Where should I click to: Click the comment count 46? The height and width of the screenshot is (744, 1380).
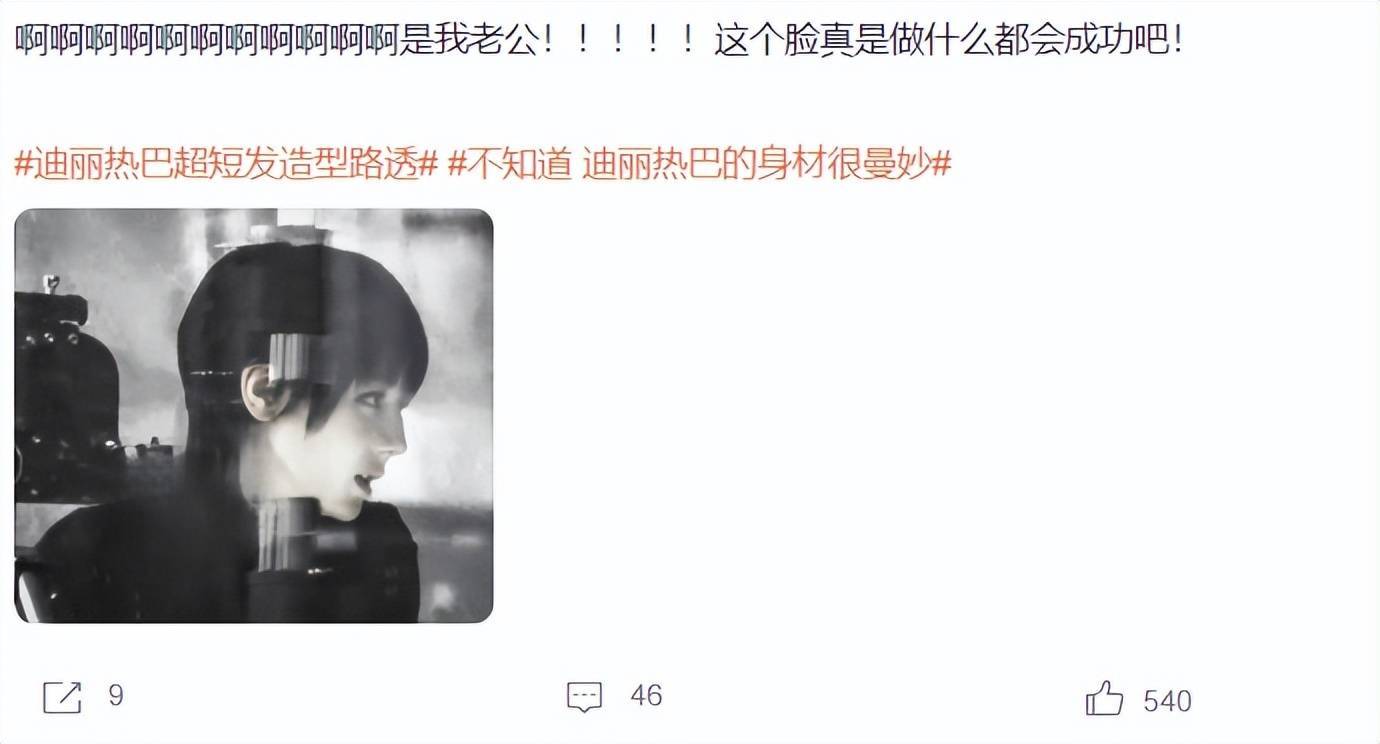click(646, 695)
